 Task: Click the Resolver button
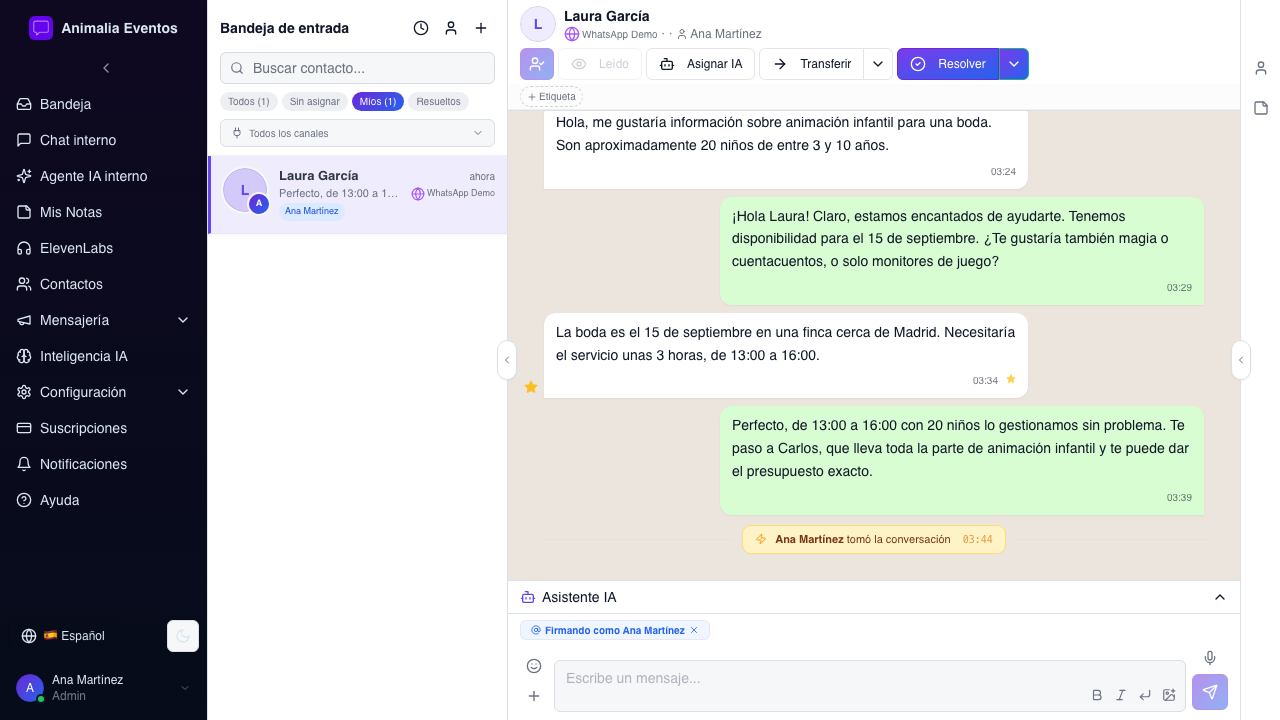pos(948,64)
